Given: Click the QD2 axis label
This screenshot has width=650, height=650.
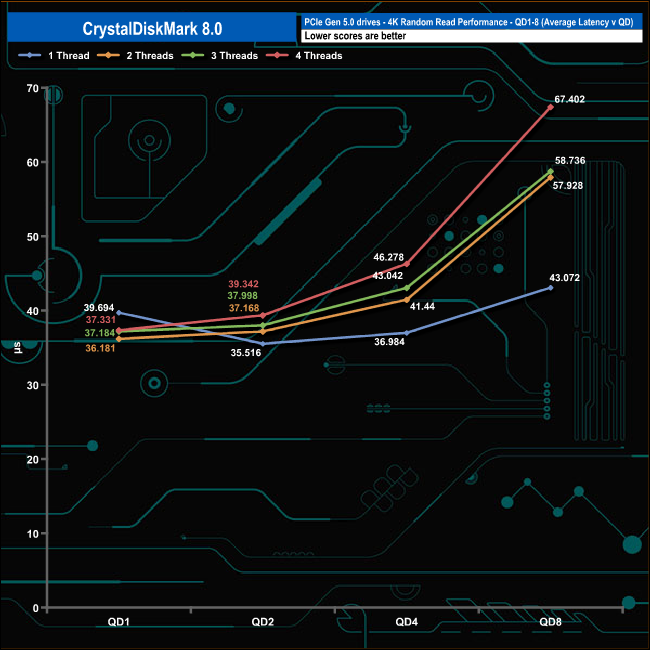Looking at the screenshot, I should [x=263, y=621].
